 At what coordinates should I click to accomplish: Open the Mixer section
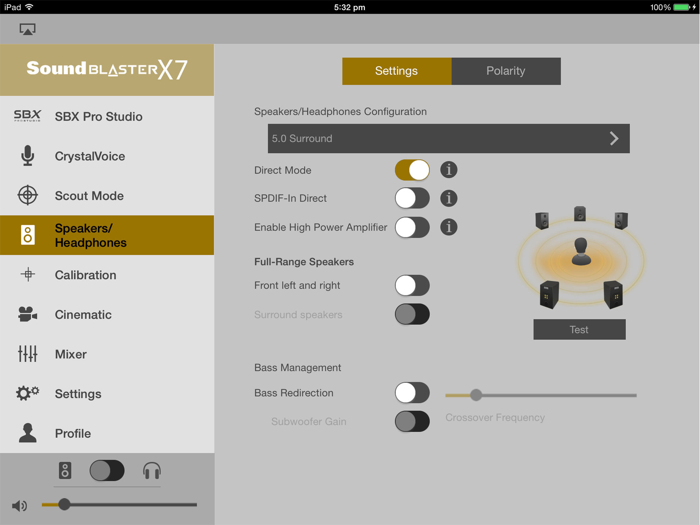click(x=107, y=354)
